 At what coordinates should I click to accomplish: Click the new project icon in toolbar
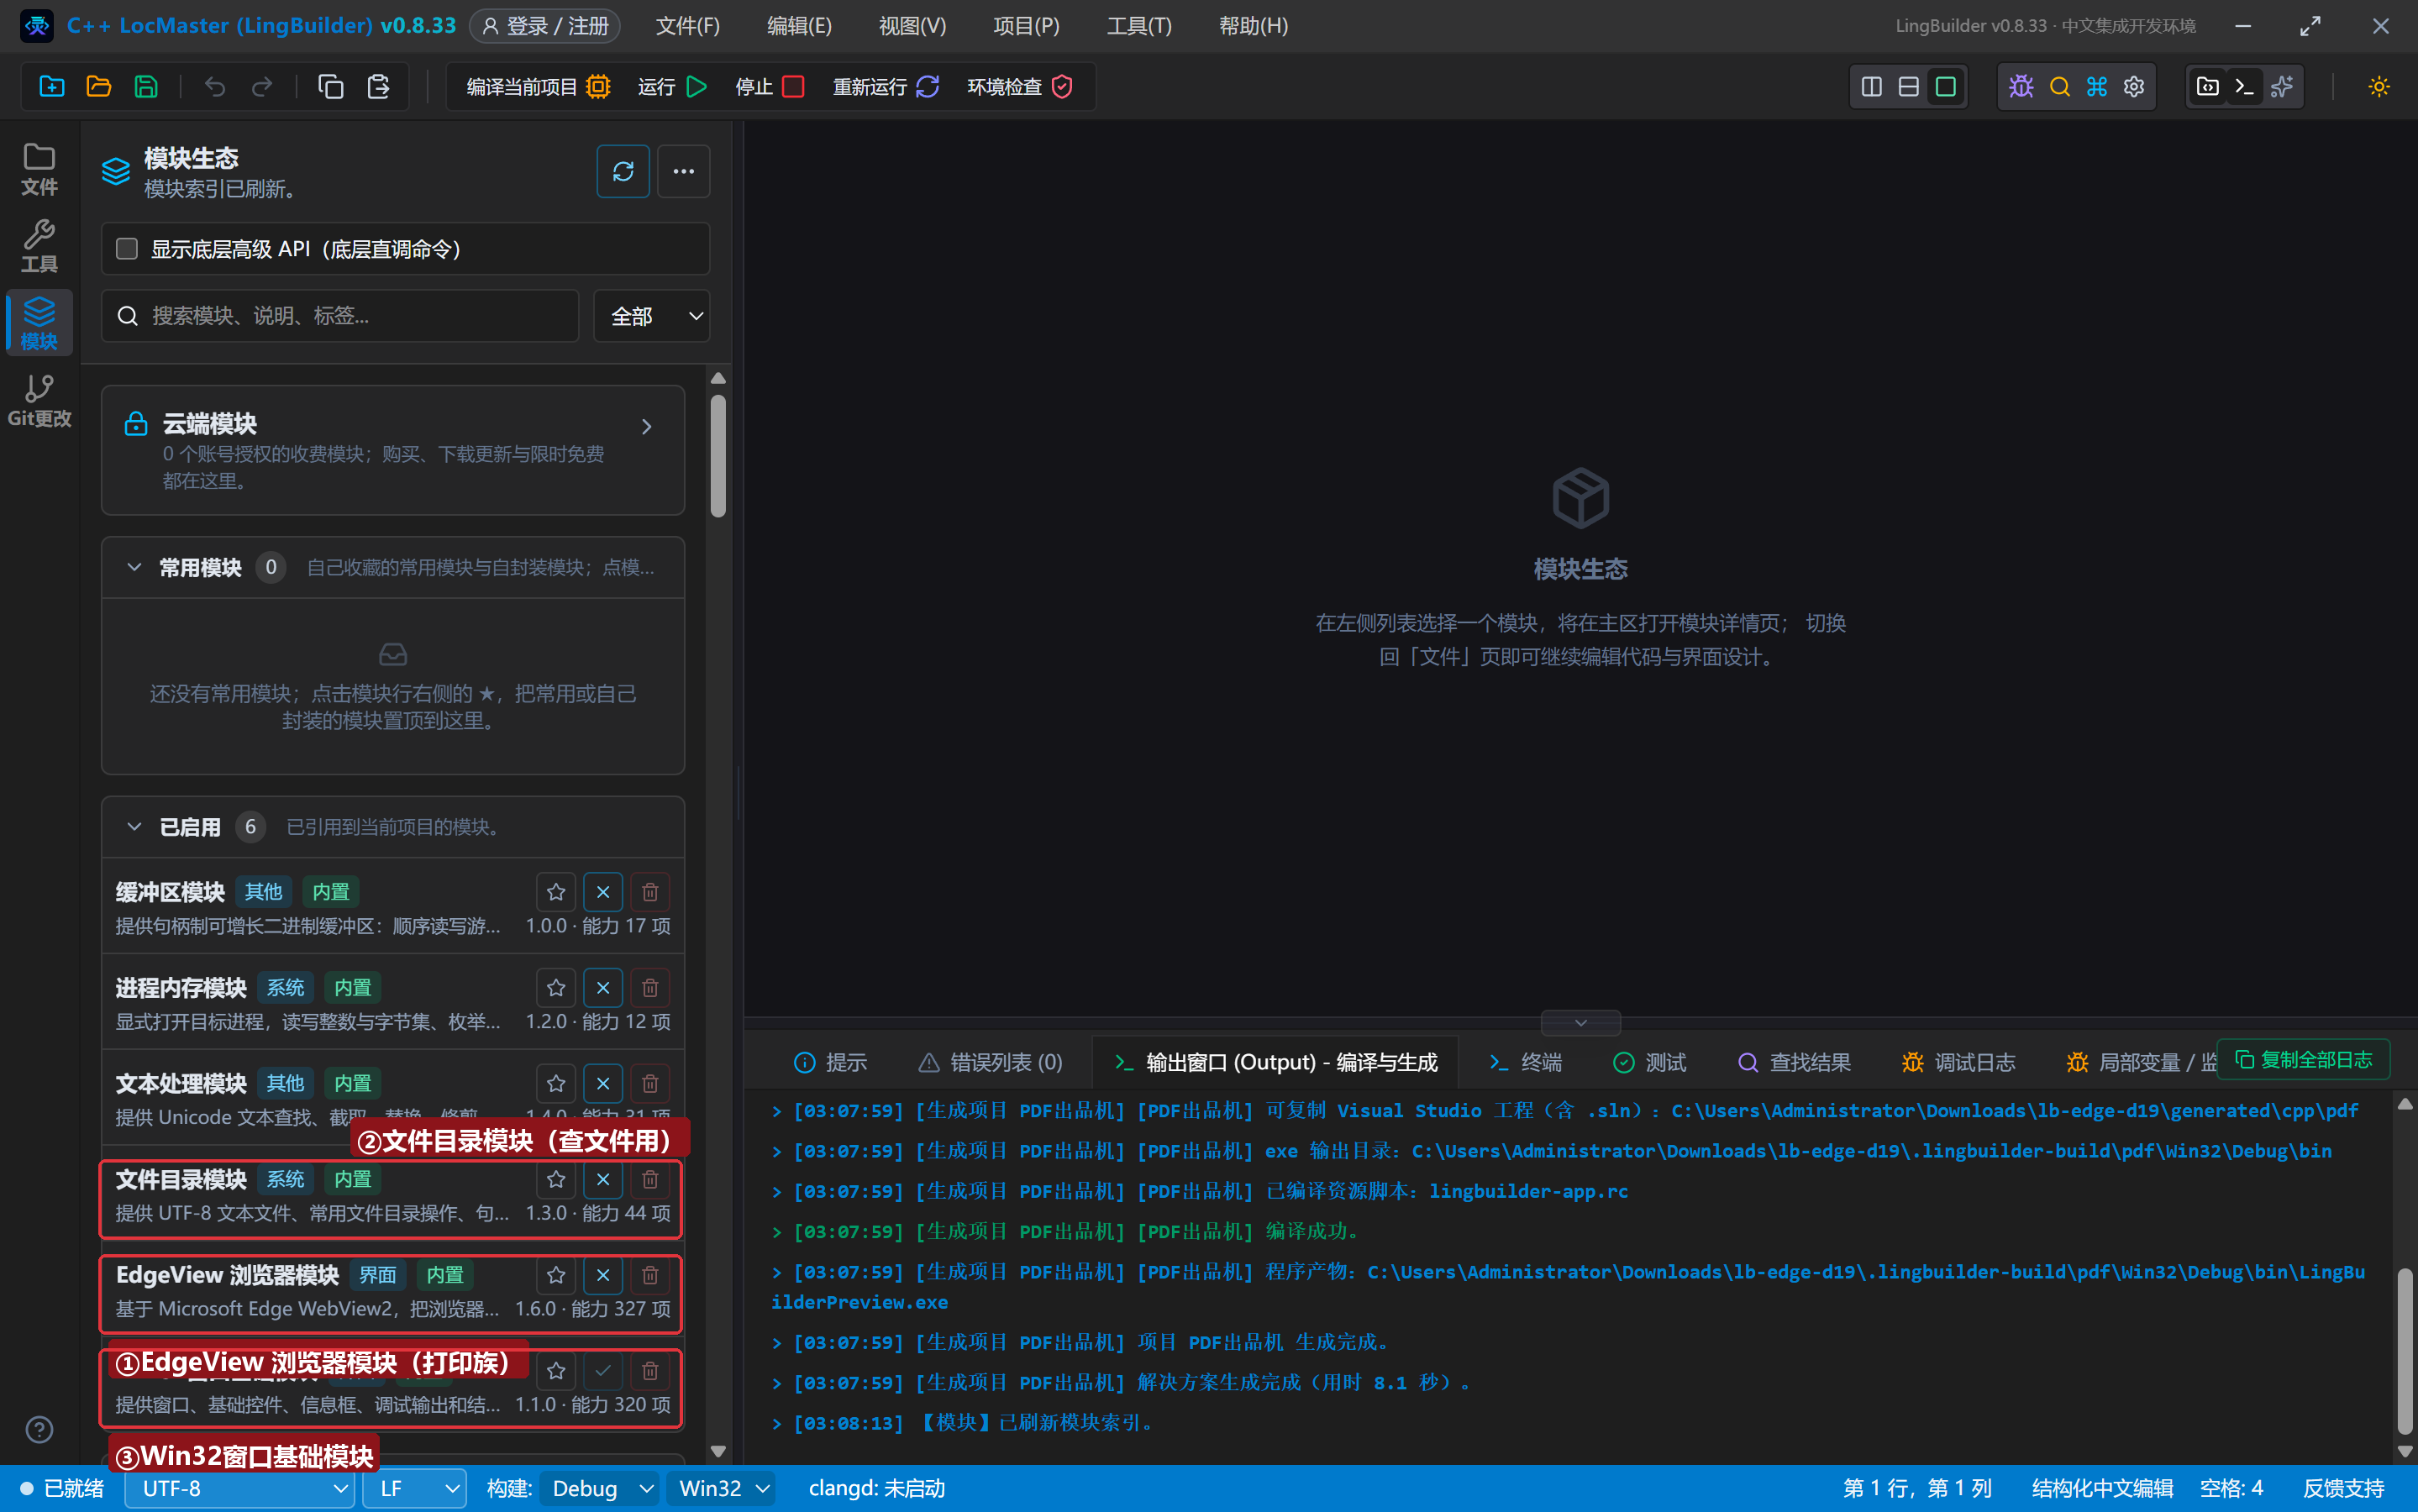52,87
